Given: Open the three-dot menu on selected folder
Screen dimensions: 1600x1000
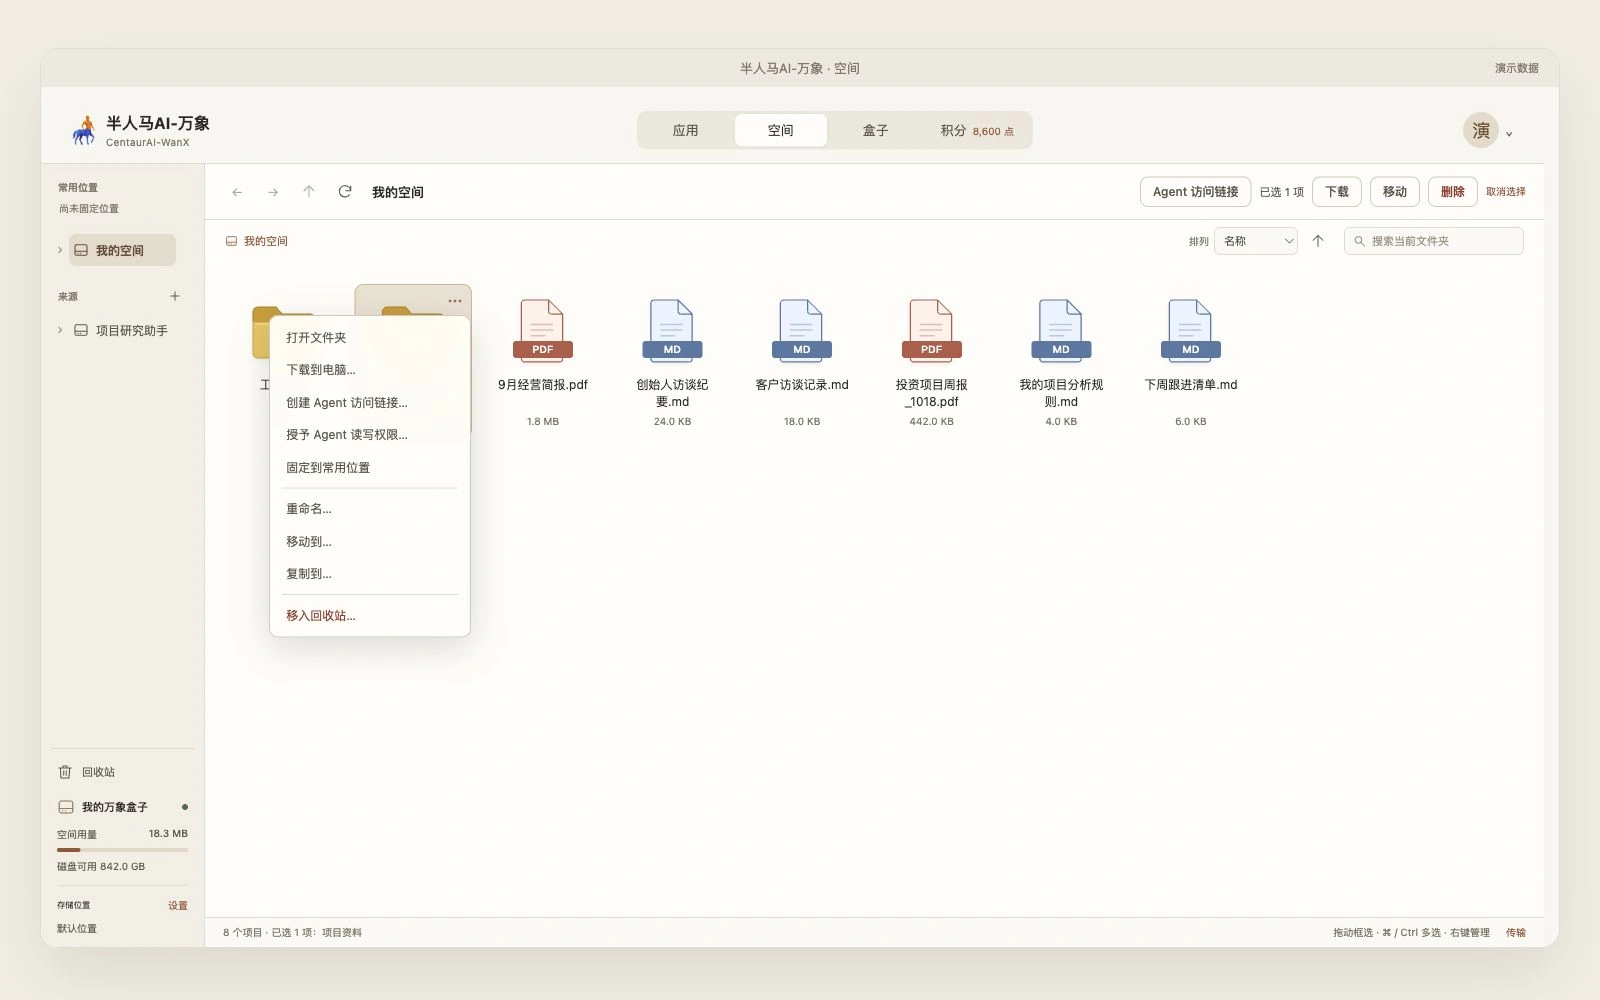Looking at the screenshot, I should (x=455, y=301).
